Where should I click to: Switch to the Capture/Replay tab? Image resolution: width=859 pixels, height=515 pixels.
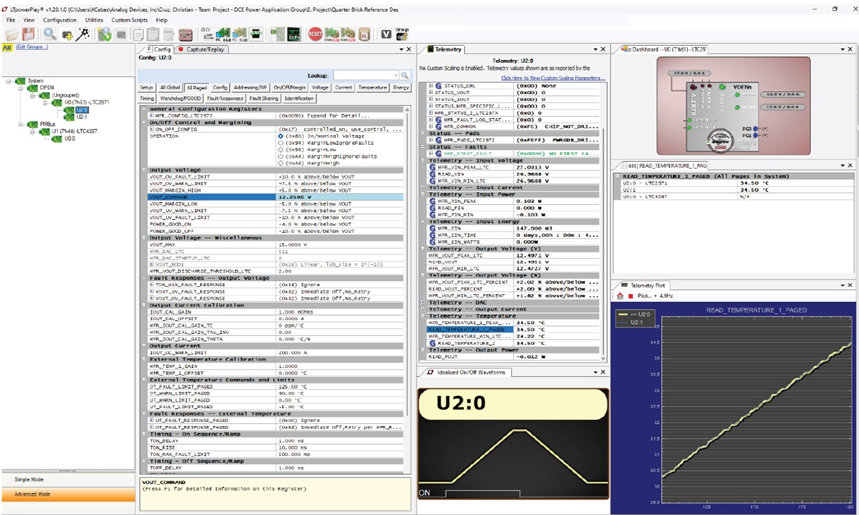pos(205,48)
